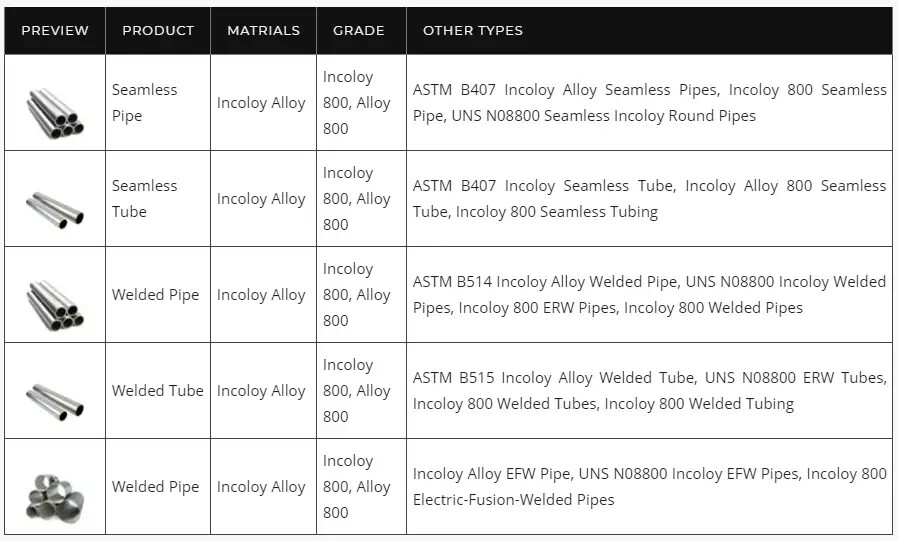Click the MATRIALS column header

(263, 30)
